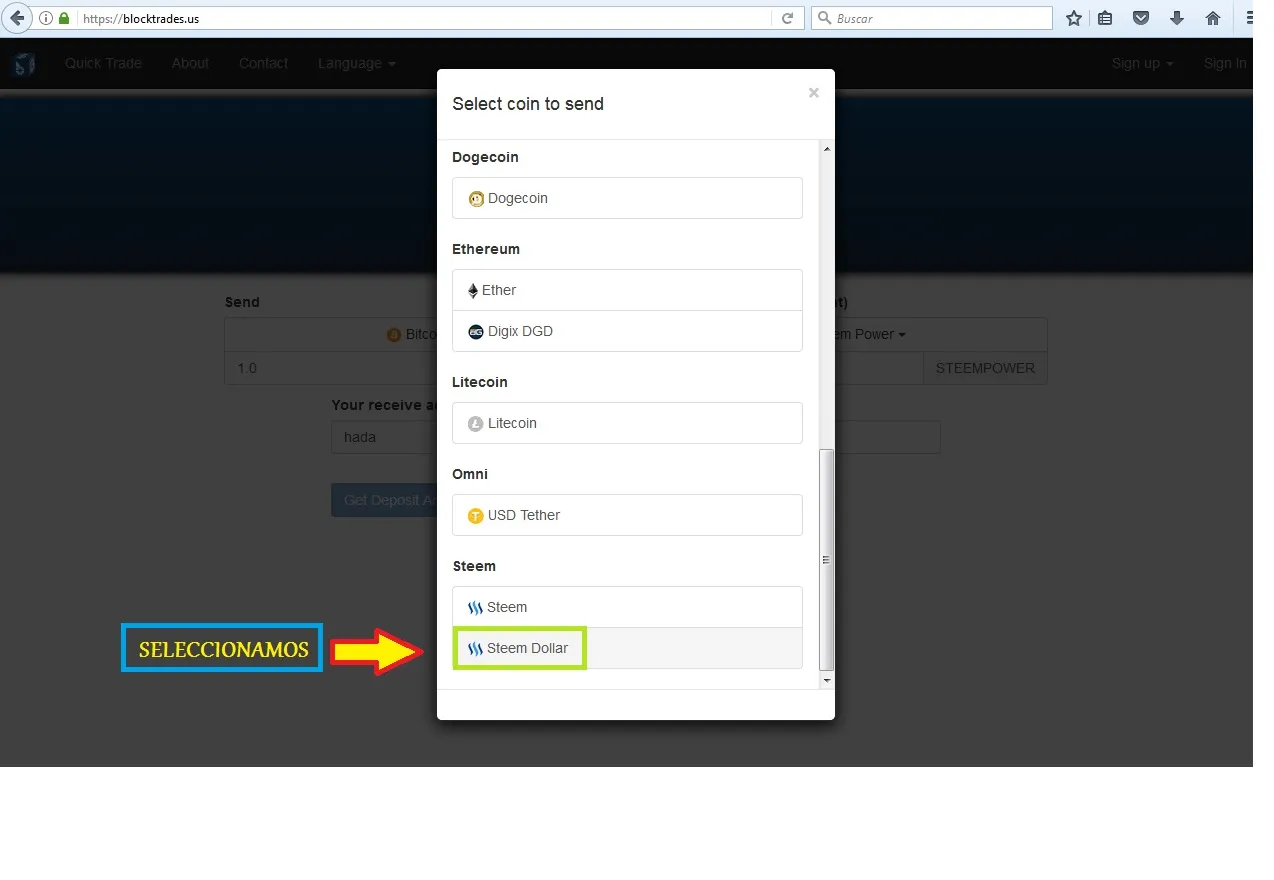Click the browser URL address field
This screenshot has width=1274, height=880.
click(425, 18)
